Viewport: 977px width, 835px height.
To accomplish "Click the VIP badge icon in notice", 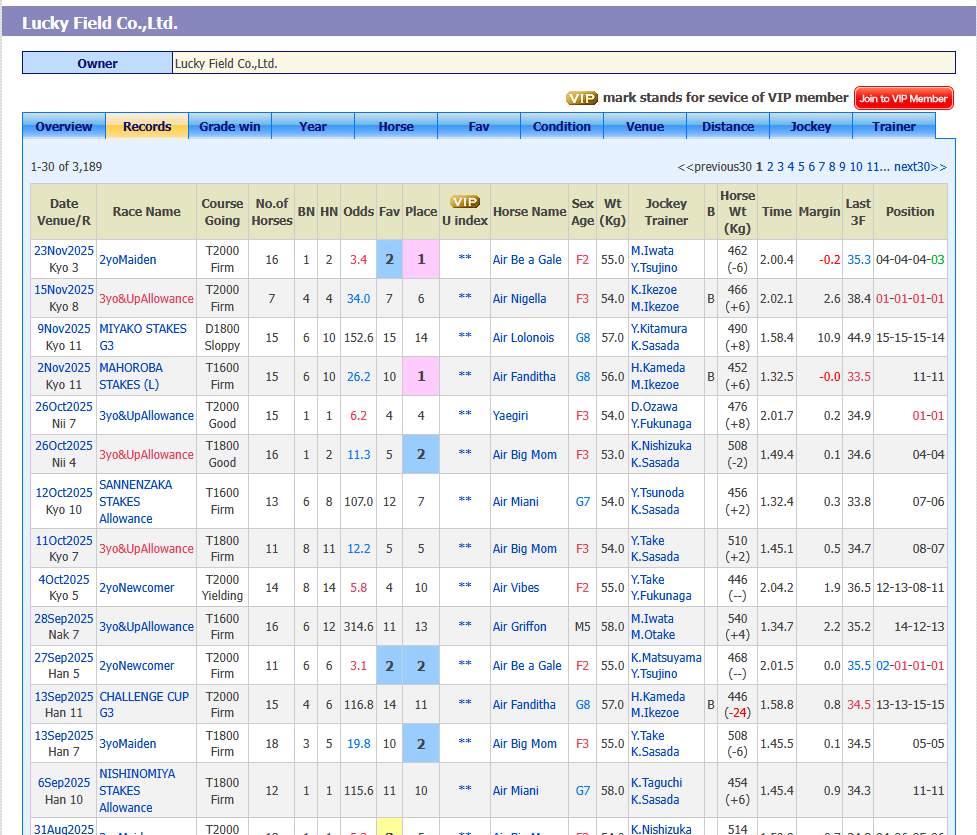I will [581, 98].
